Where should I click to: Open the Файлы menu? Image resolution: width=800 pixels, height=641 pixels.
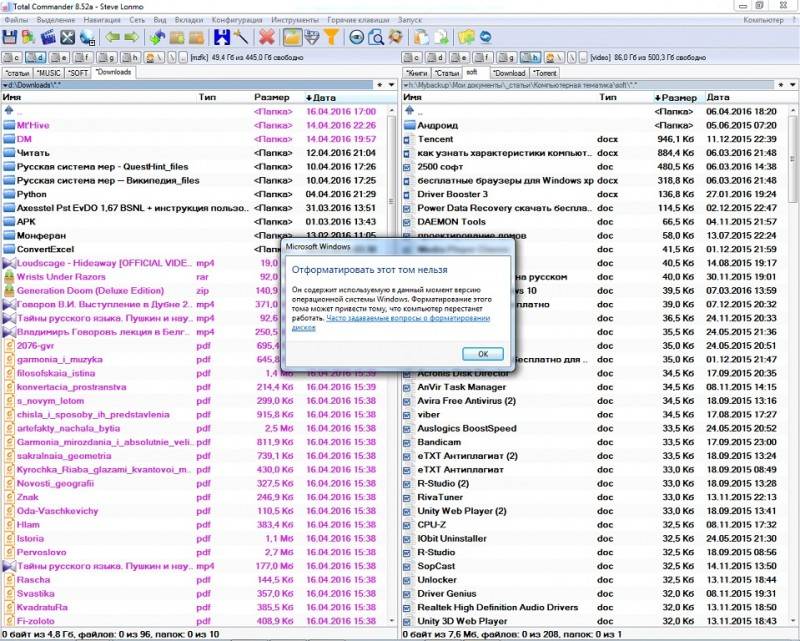click(16, 20)
